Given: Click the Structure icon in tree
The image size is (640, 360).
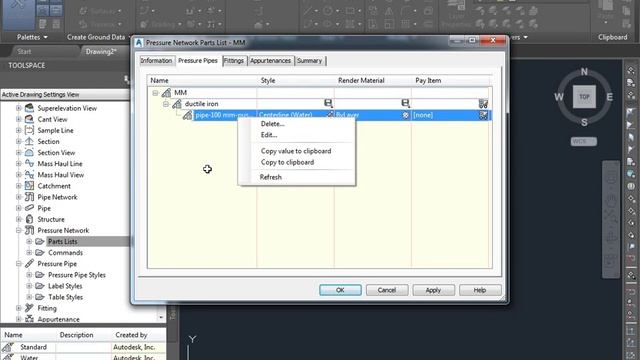Looking at the screenshot, I should click(29, 219).
